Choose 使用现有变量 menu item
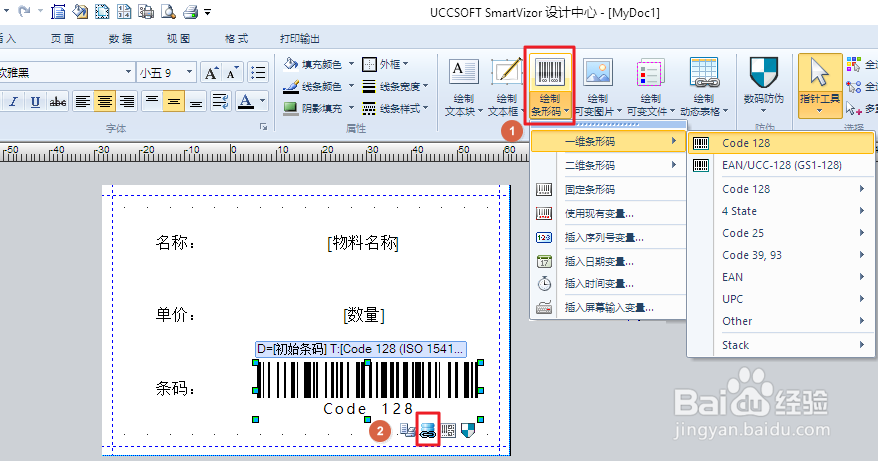Screen dimensions: 878x461 pyautogui.click(x=608, y=213)
